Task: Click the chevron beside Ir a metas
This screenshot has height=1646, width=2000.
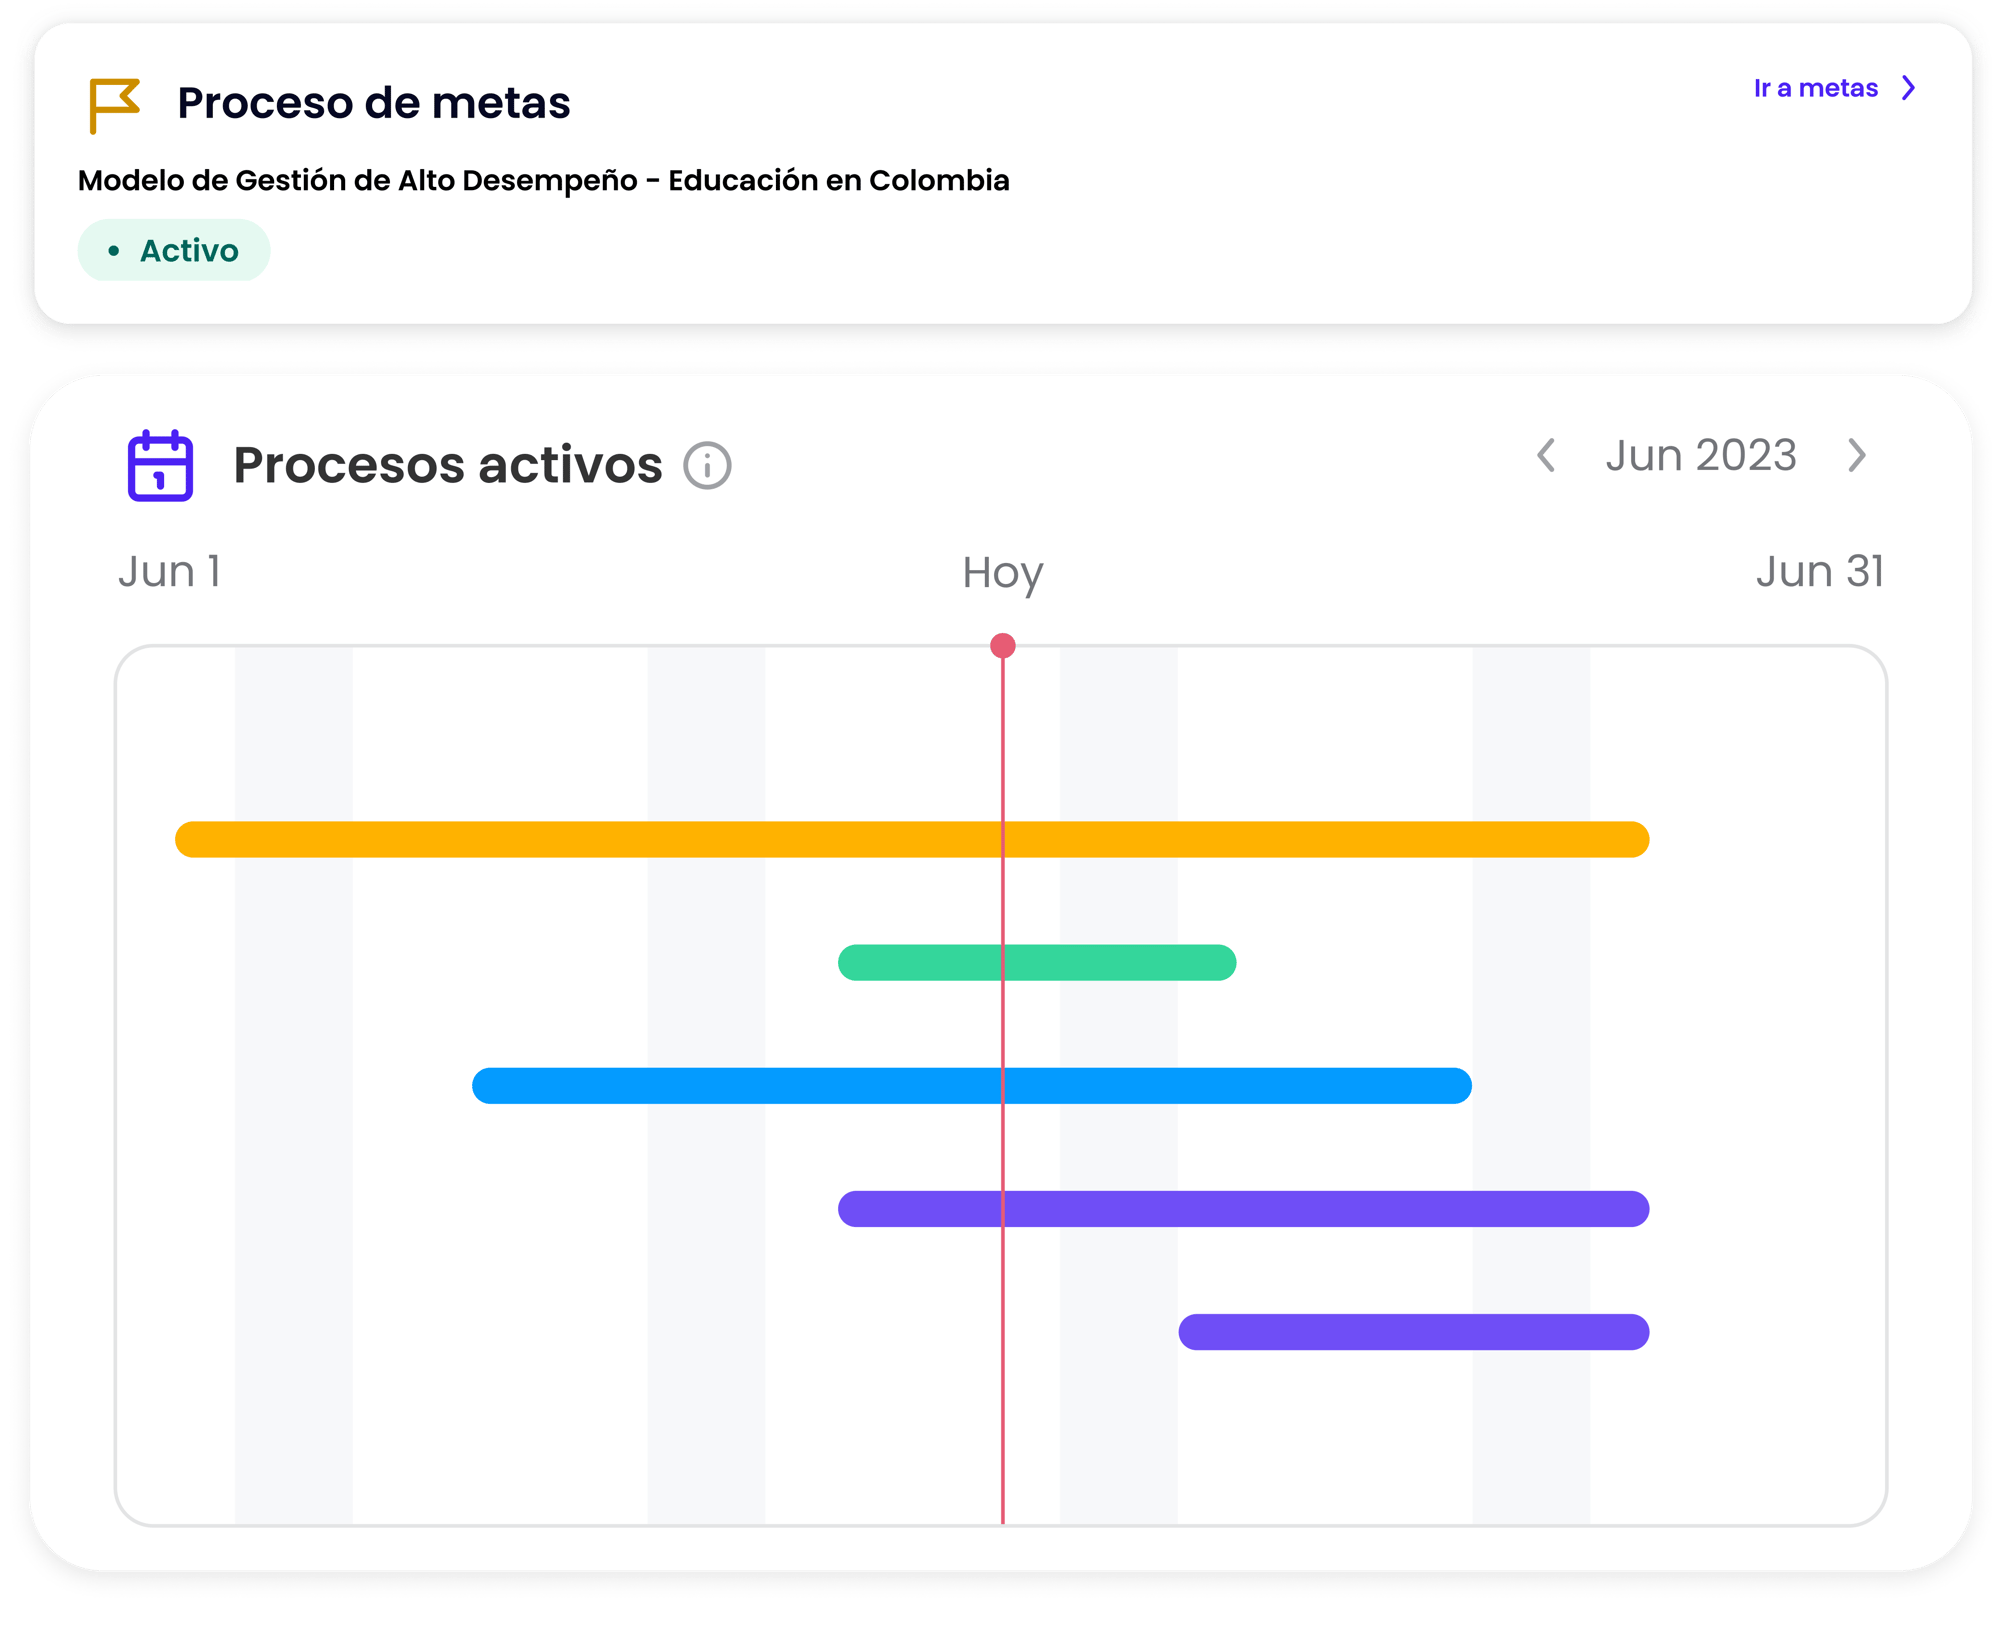Action: tap(1909, 88)
